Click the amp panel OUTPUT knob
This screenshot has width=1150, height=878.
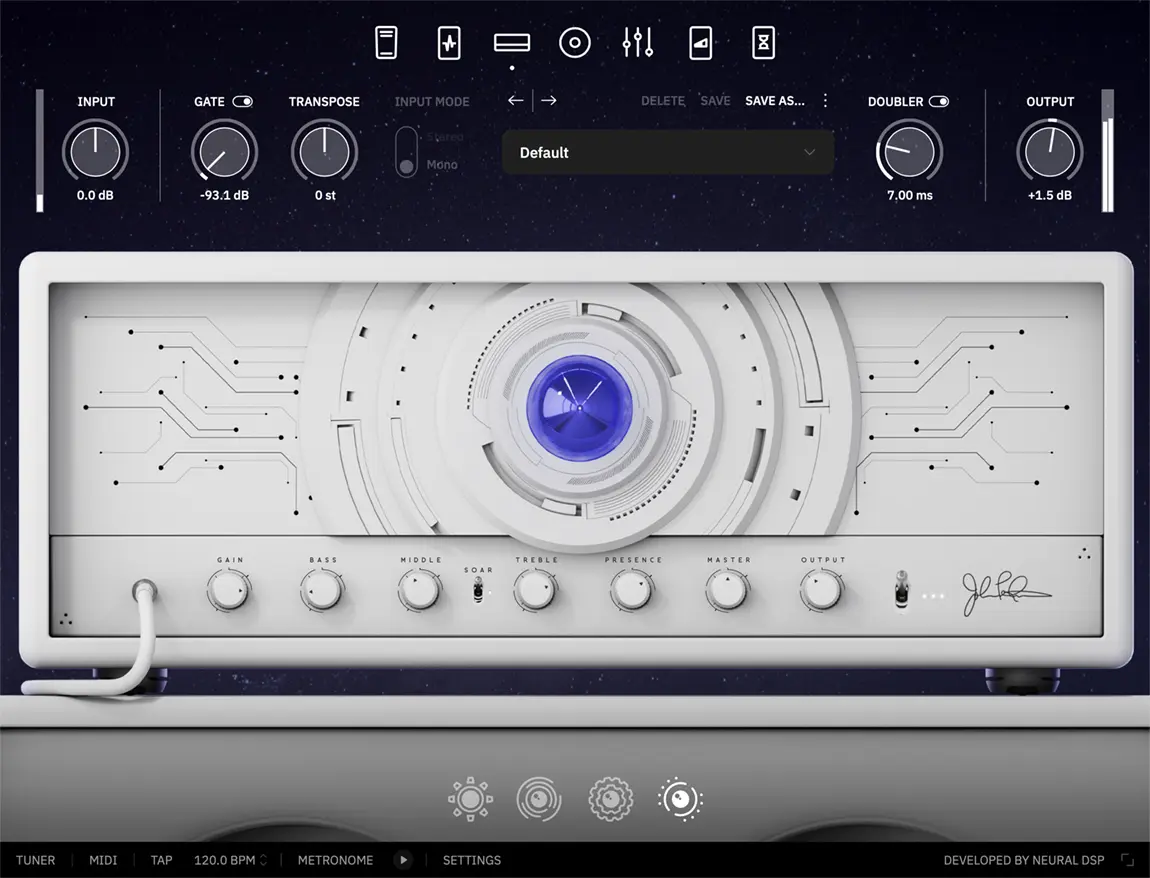coord(822,590)
